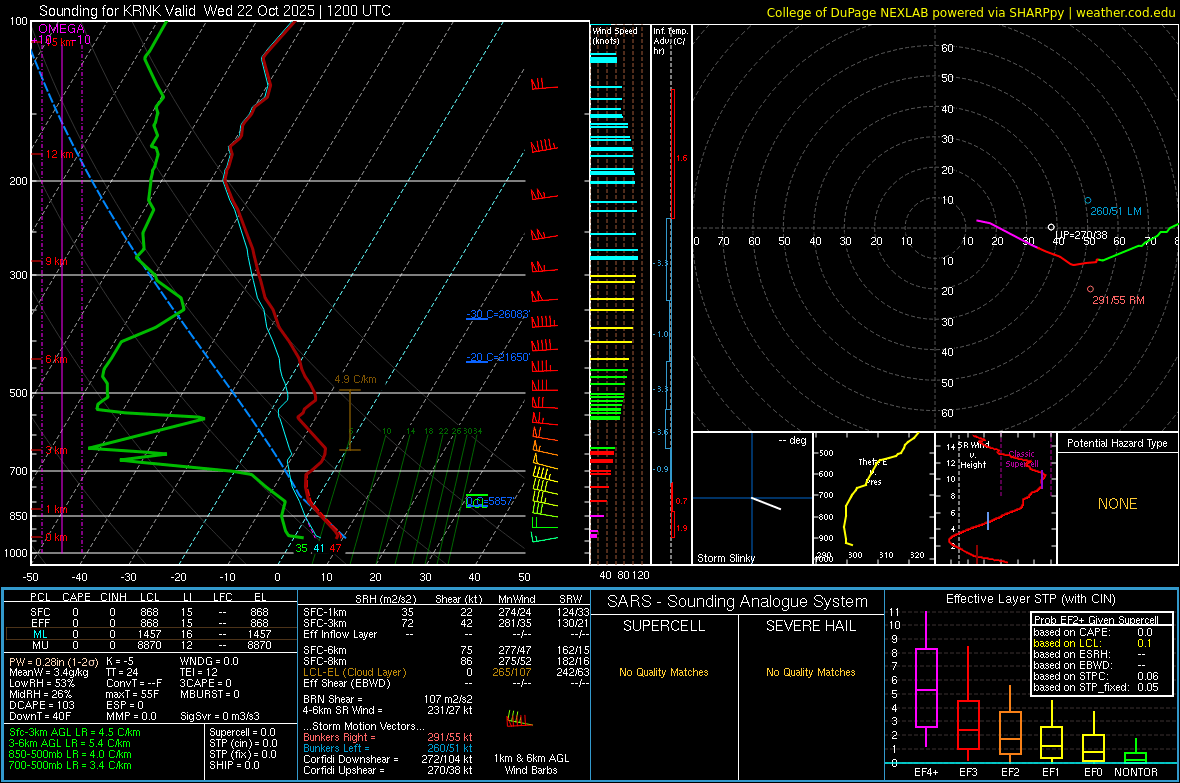Click the 'Supercell = 0.0' composite value
Viewport: 1180px width, 783px height.
[x=242, y=732]
